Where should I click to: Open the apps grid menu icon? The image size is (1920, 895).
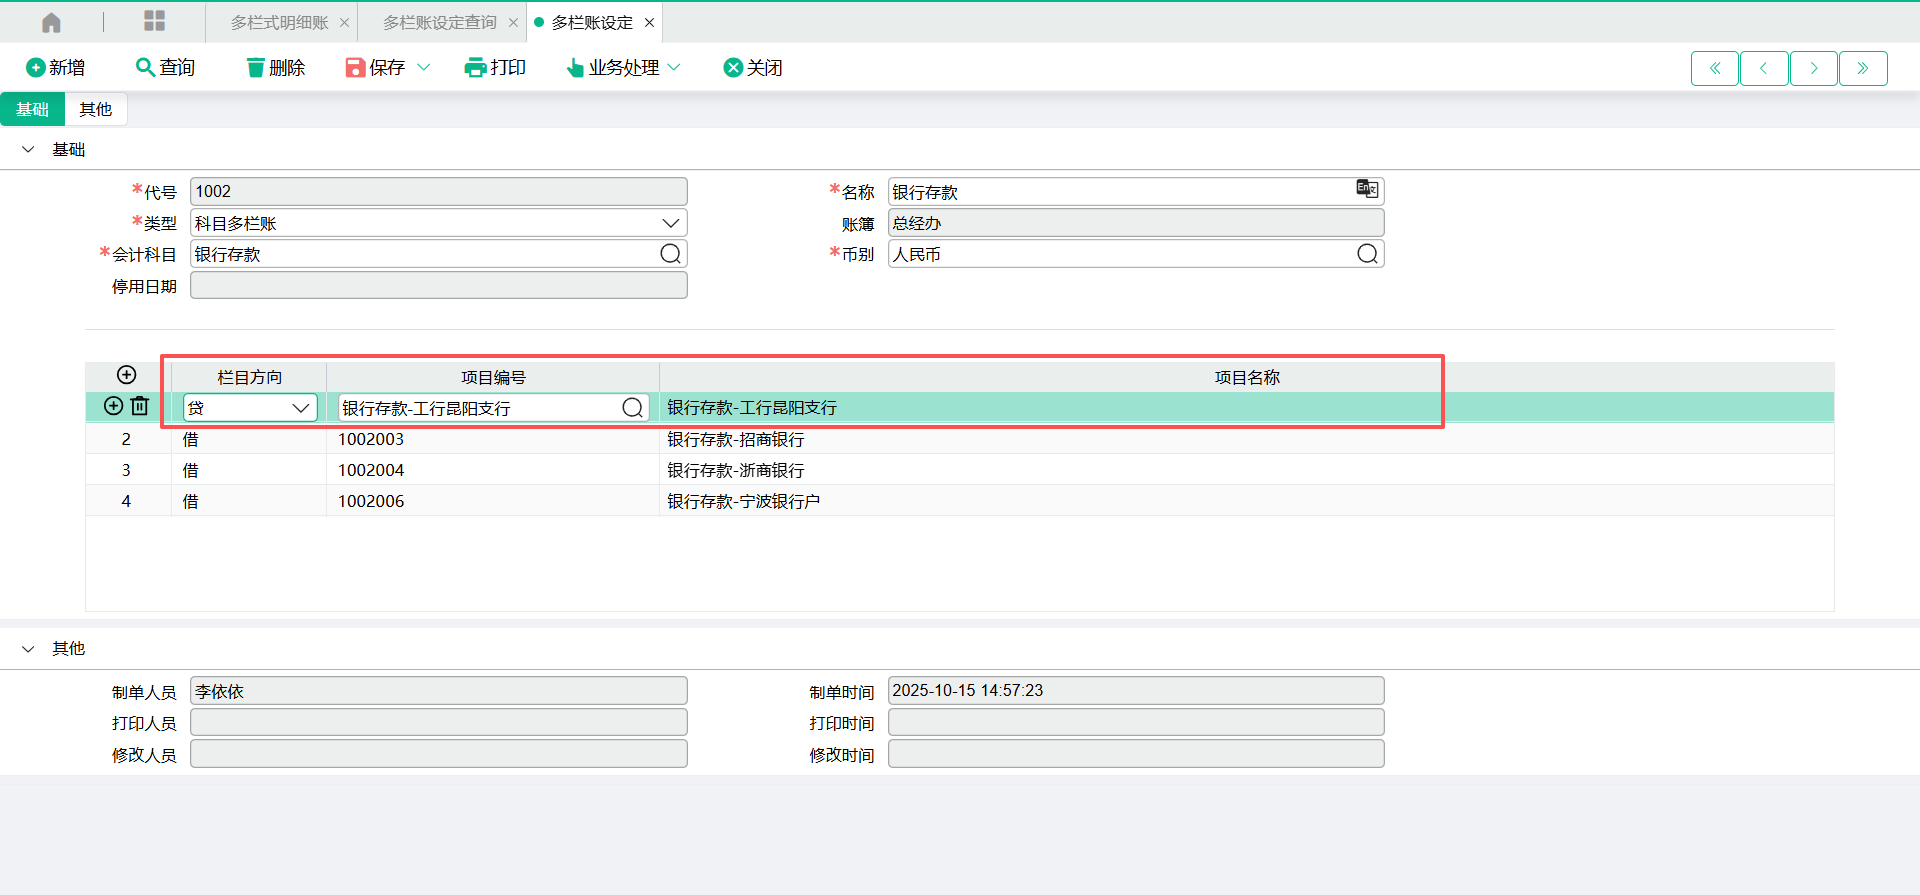tap(154, 21)
